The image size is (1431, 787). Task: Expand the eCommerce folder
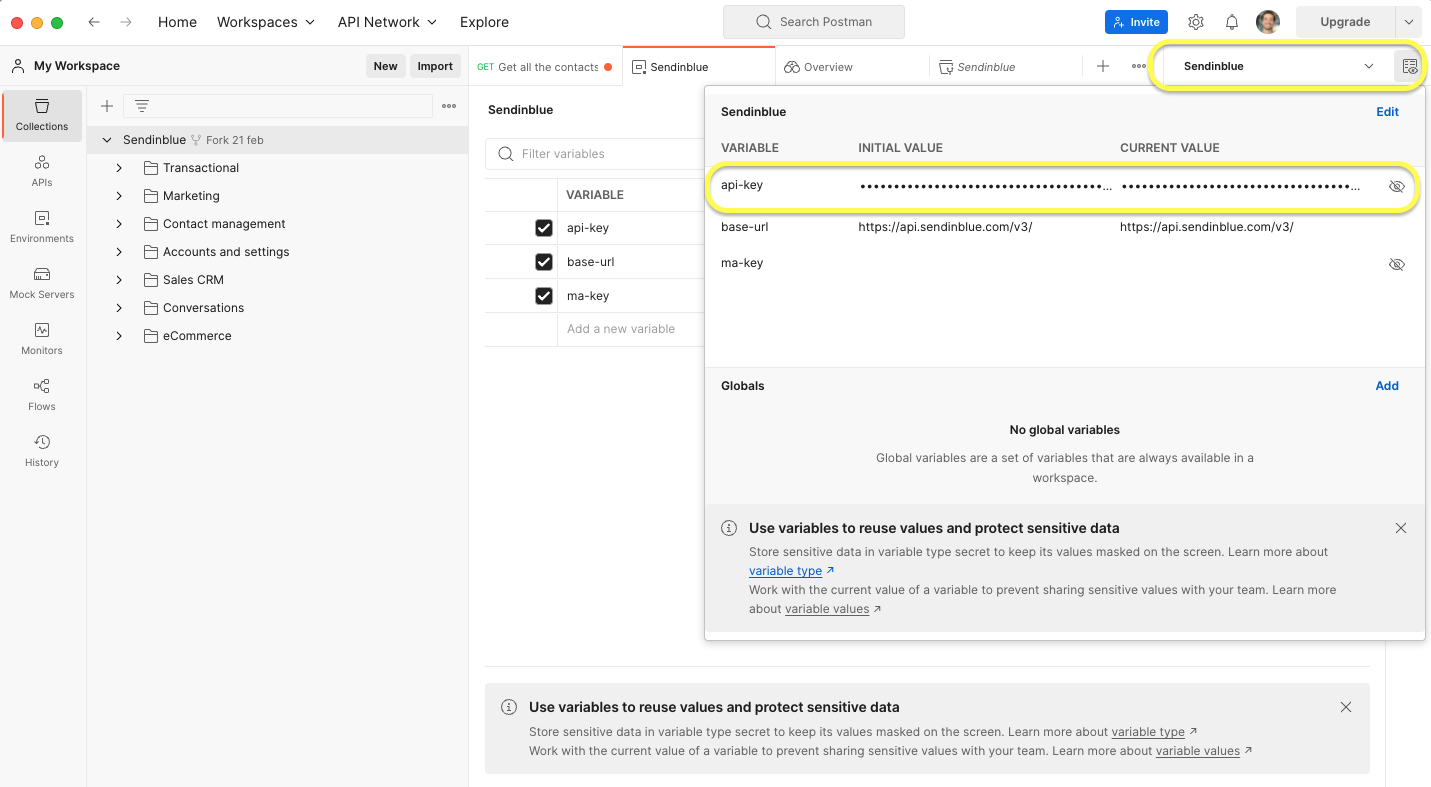pyautogui.click(x=119, y=336)
